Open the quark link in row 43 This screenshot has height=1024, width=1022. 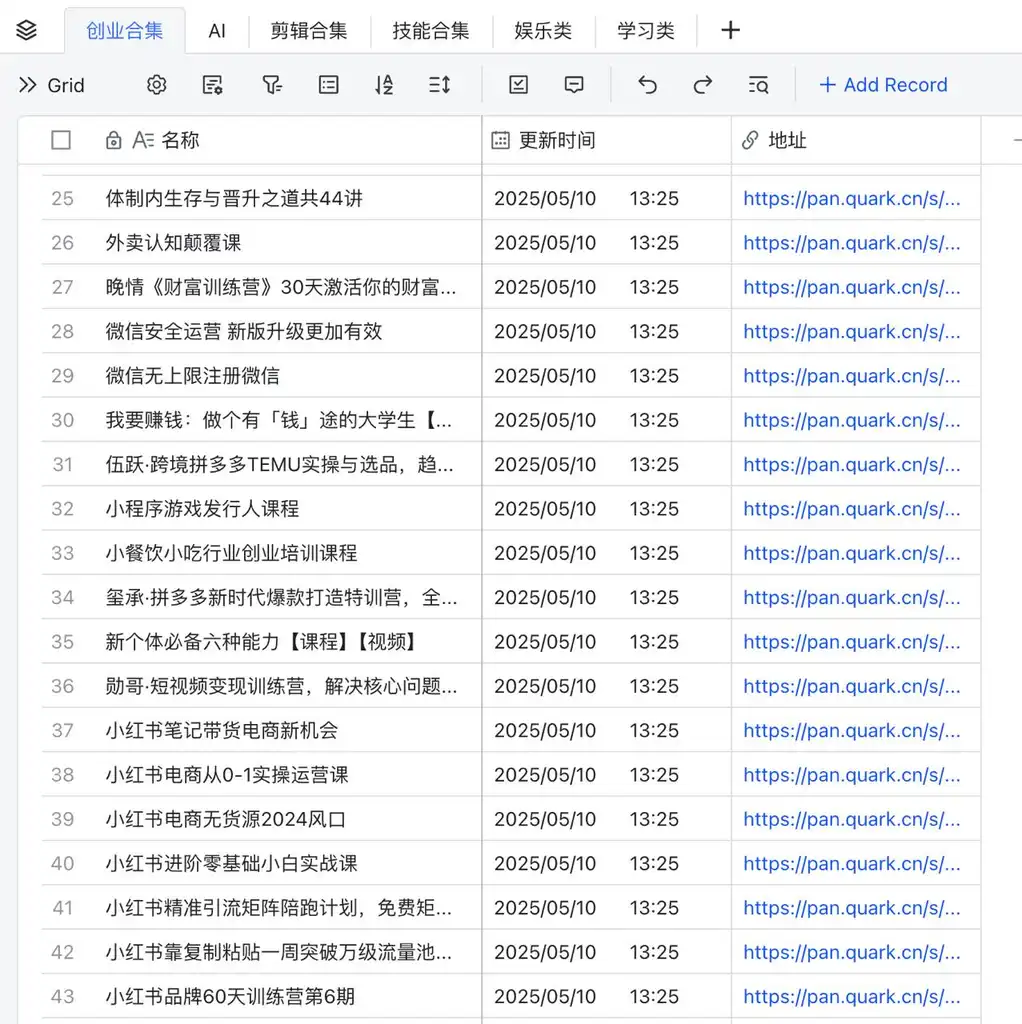coord(852,997)
